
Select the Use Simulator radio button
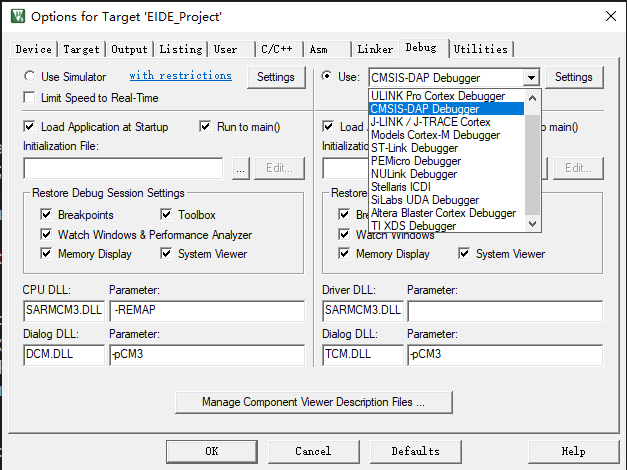29,76
